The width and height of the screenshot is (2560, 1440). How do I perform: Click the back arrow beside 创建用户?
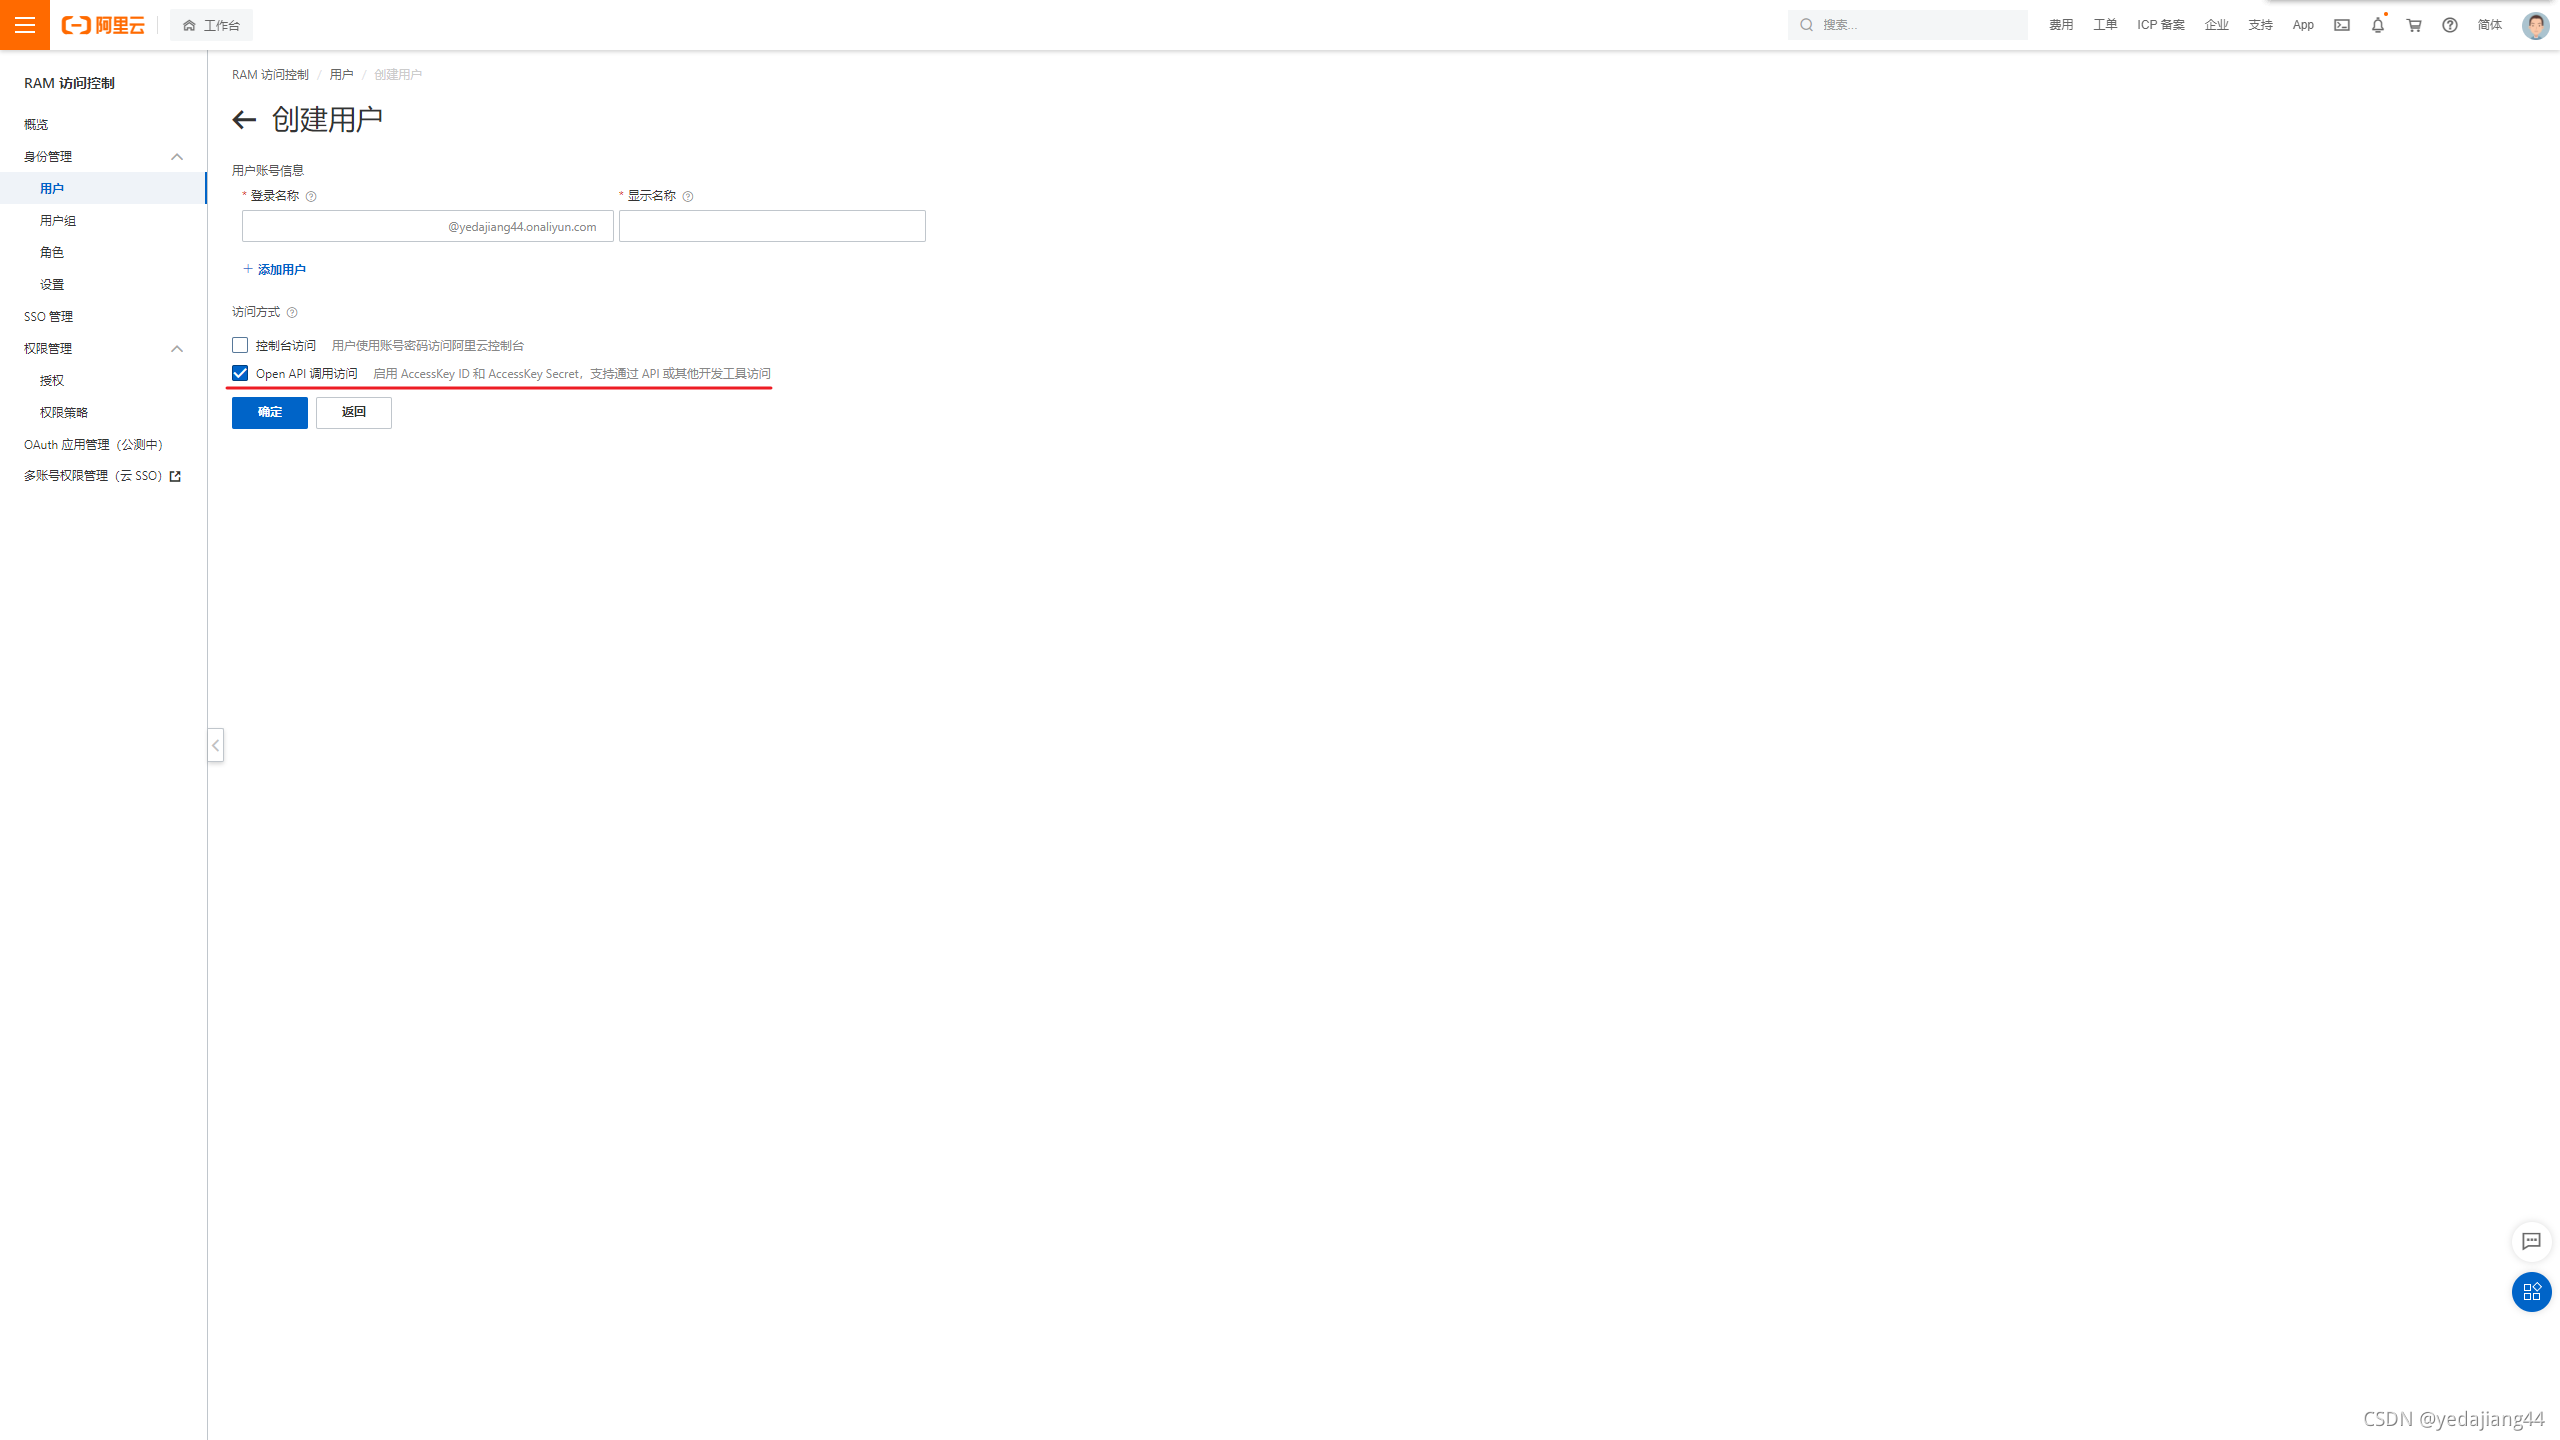244,120
